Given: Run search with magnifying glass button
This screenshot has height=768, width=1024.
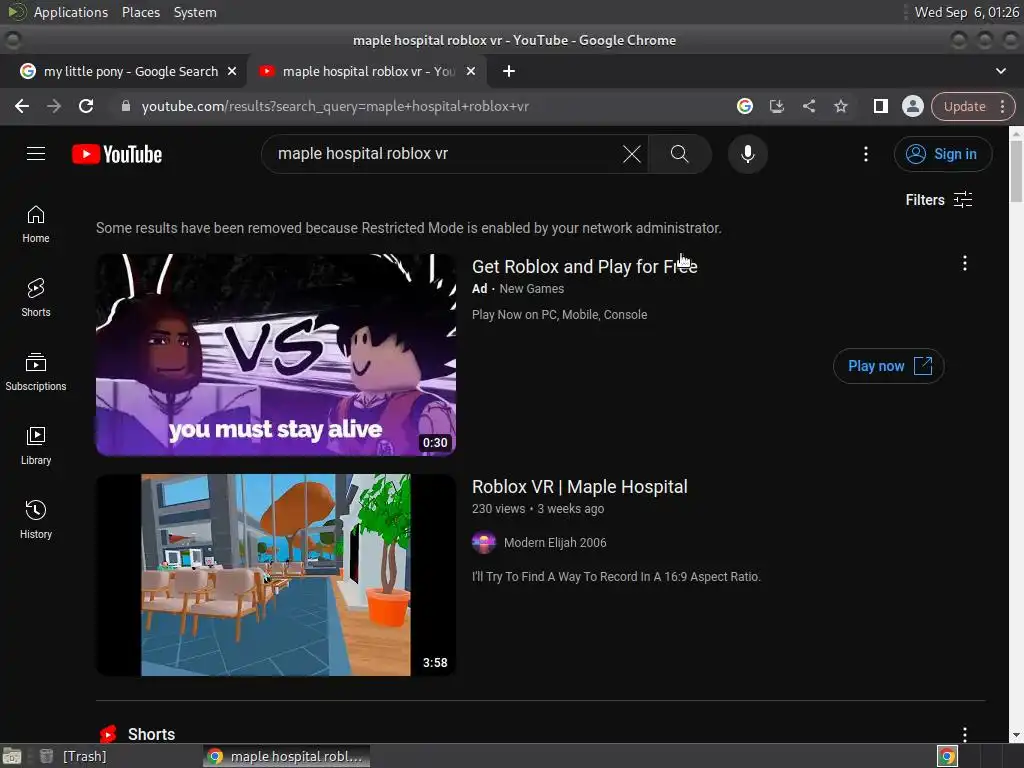Looking at the screenshot, I should pos(679,154).
